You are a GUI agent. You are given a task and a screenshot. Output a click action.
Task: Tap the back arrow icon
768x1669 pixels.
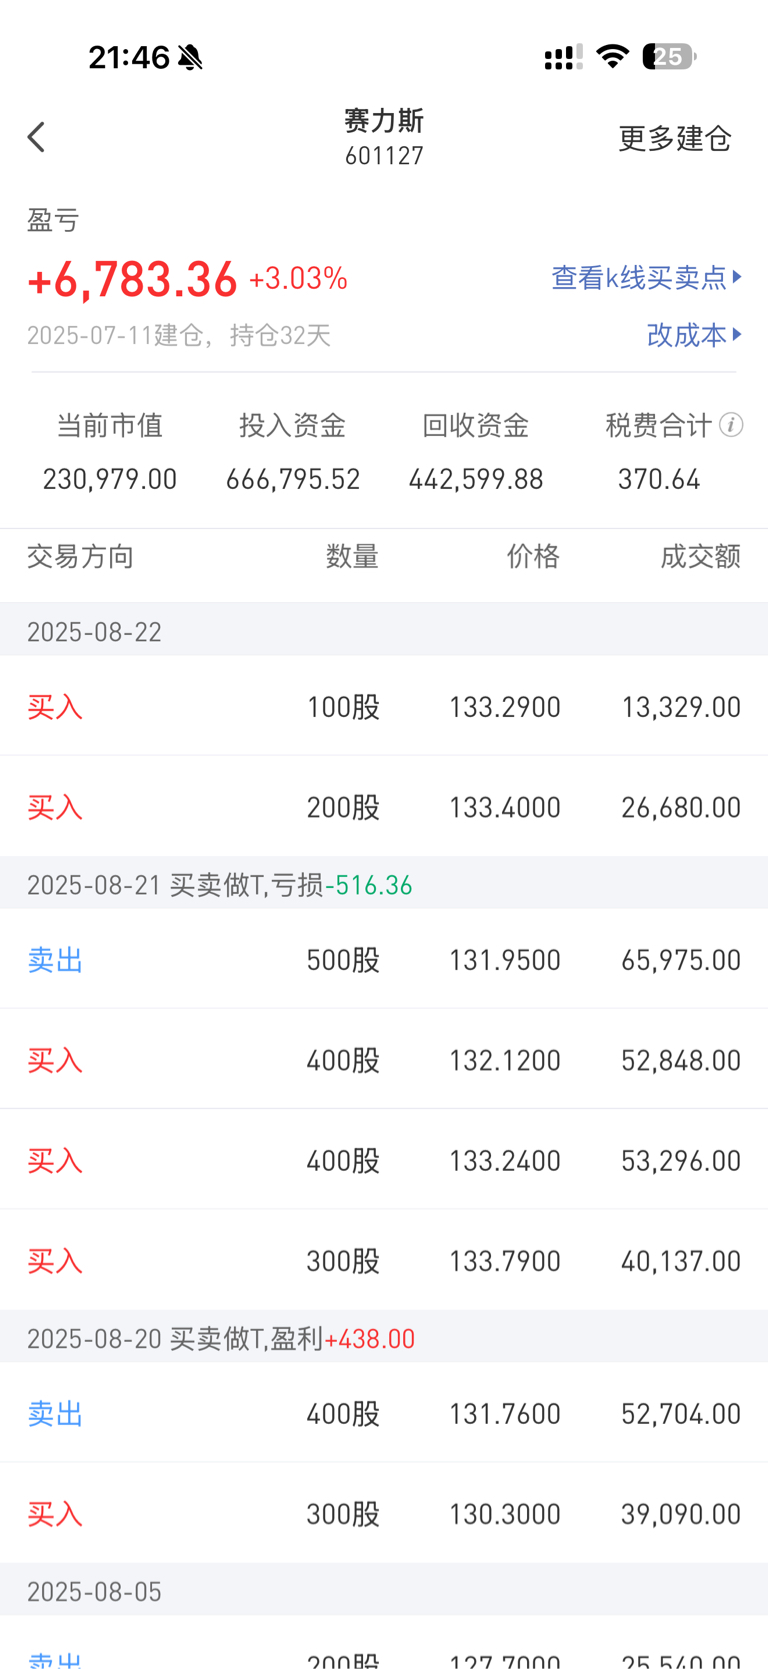click(37, 137)
